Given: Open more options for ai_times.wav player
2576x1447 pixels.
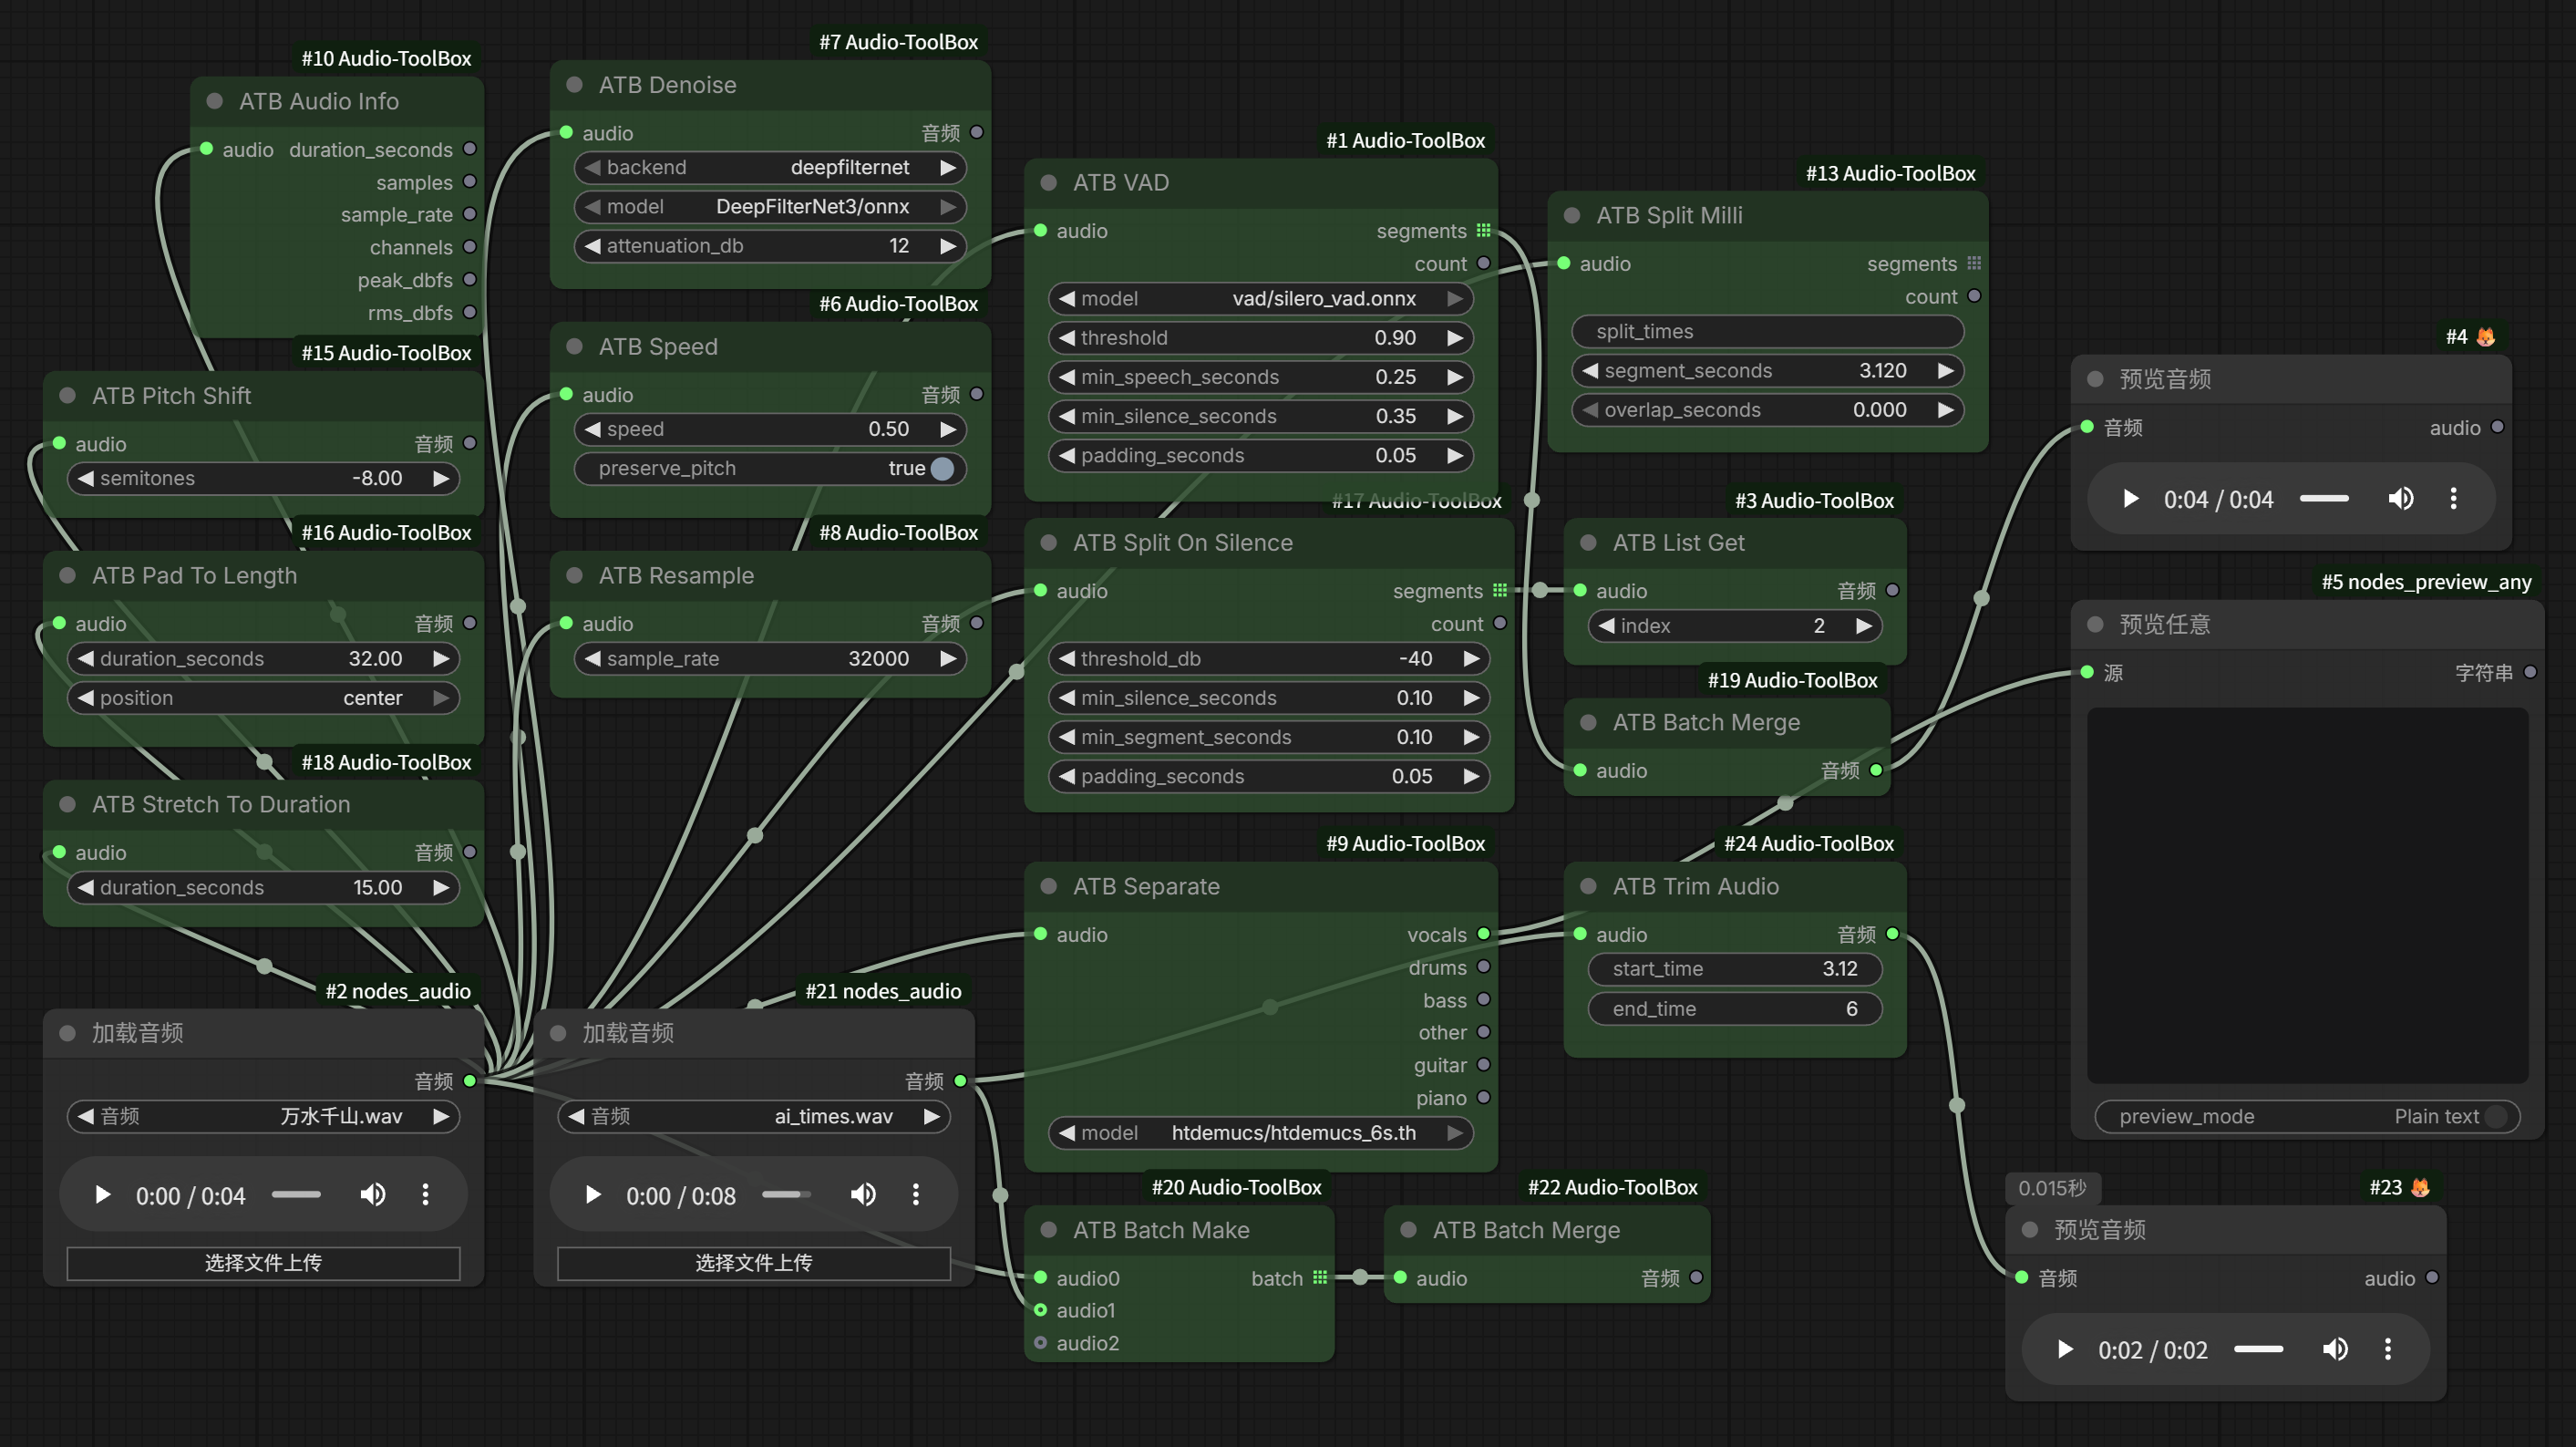Looking at the screenshot, I should (916, 1195).
